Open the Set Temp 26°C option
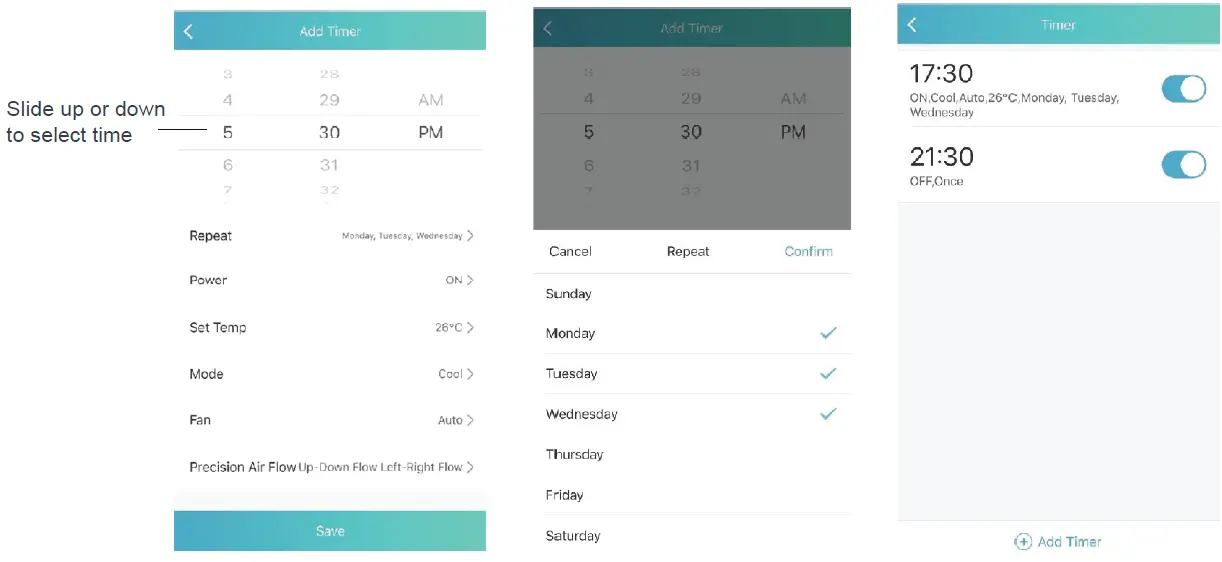1222x562 pixels. [330, 327]
